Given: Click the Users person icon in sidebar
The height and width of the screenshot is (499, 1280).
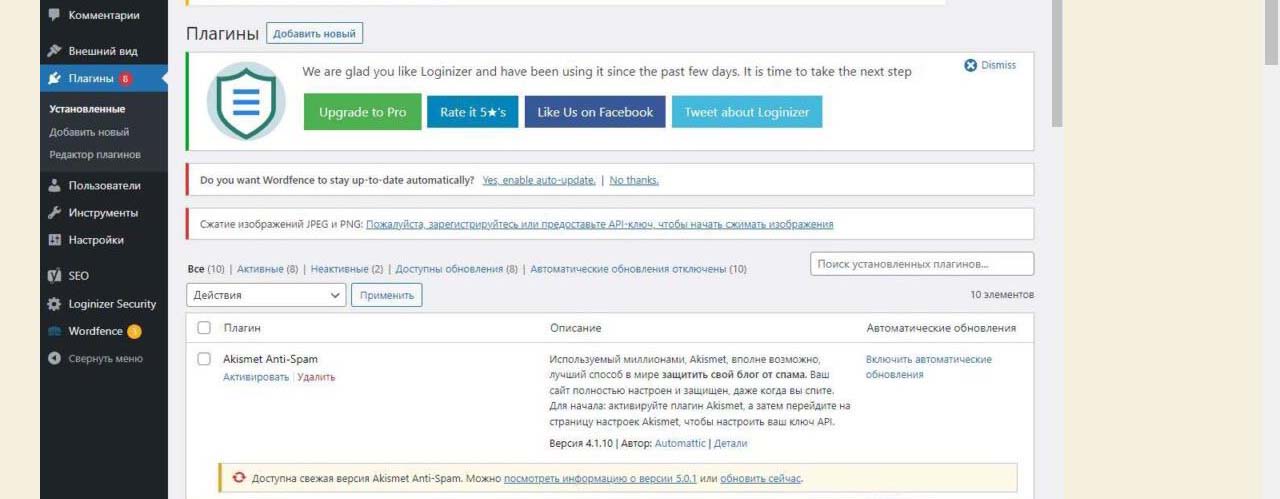Looking at the screenshot, I should (x=55, y=186).
